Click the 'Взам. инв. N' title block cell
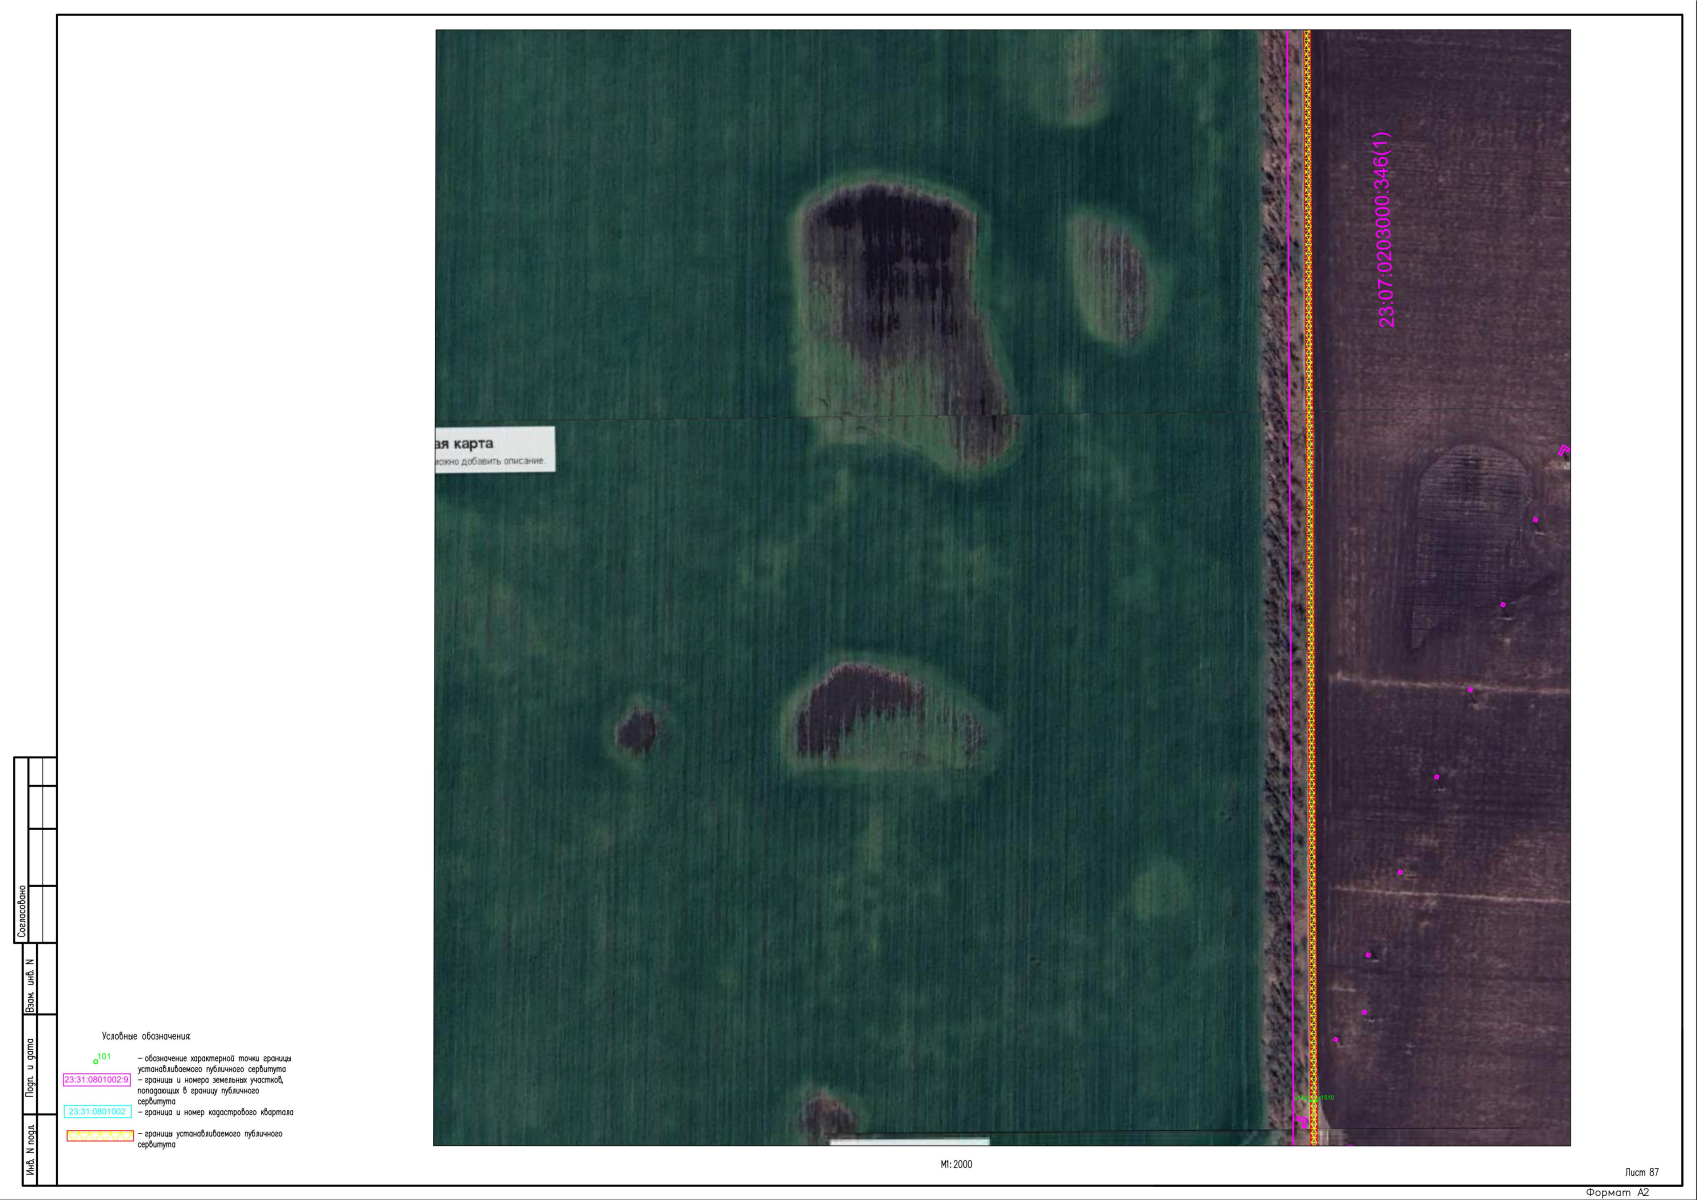This screenshot has width=1697, height=1200. click(30, 986)
